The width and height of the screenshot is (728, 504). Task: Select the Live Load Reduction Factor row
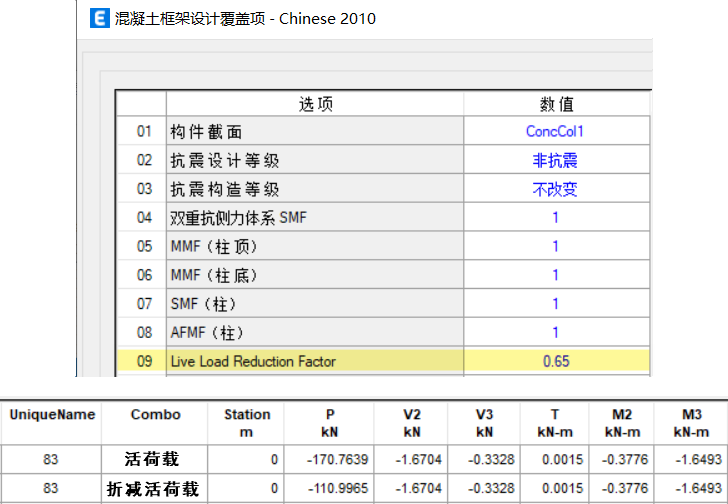pyautogui.click(x=314, y=361)
